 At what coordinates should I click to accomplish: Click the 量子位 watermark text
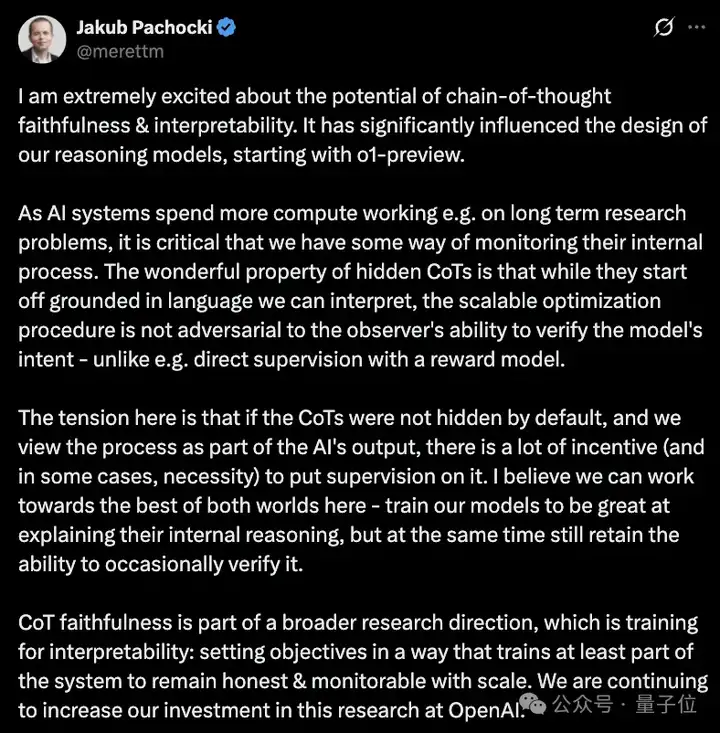pyautogui.click(x=666, y=704)
